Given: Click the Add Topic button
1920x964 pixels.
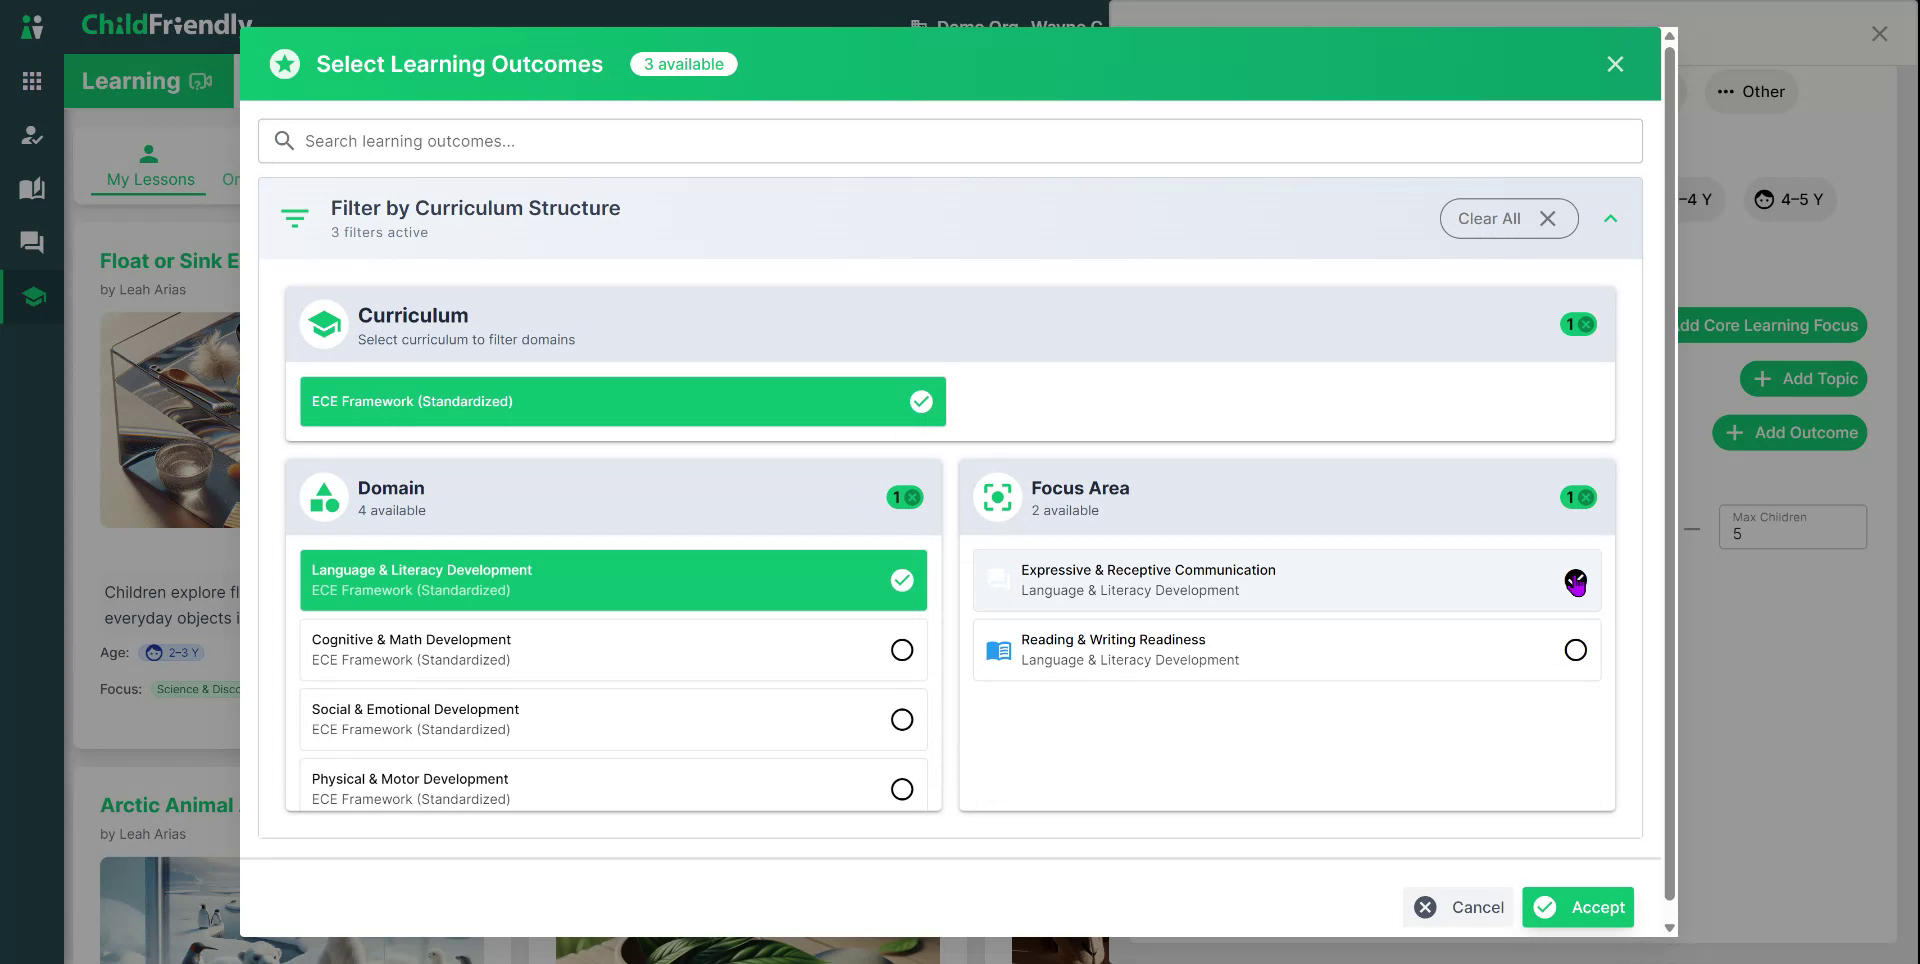Looking at the screenshot, I should pos(1804,379).
